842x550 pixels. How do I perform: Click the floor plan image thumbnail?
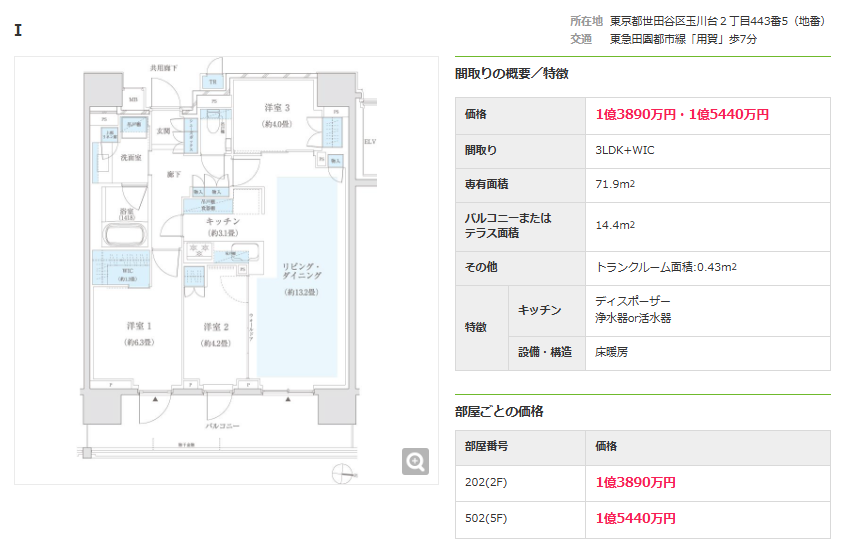pos(226,270)
